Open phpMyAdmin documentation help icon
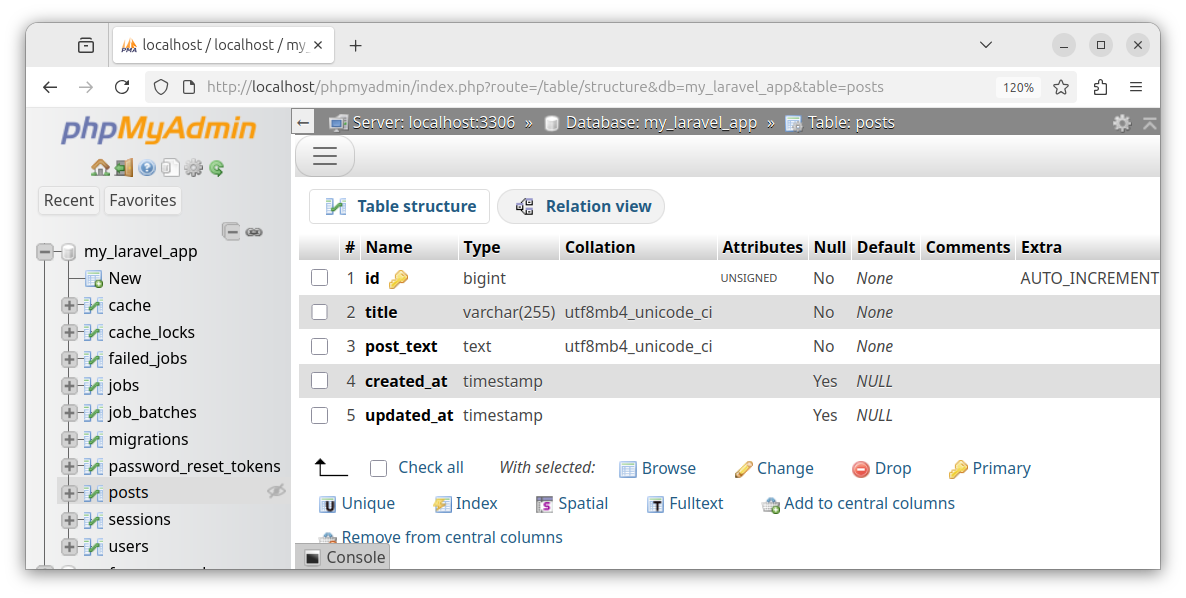 click(x=147, y=168)
